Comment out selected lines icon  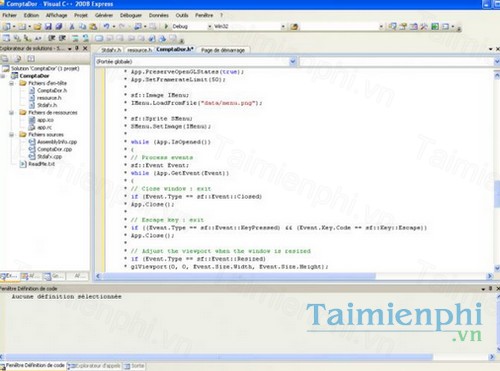pyautogui.click(x=75, y=38)
